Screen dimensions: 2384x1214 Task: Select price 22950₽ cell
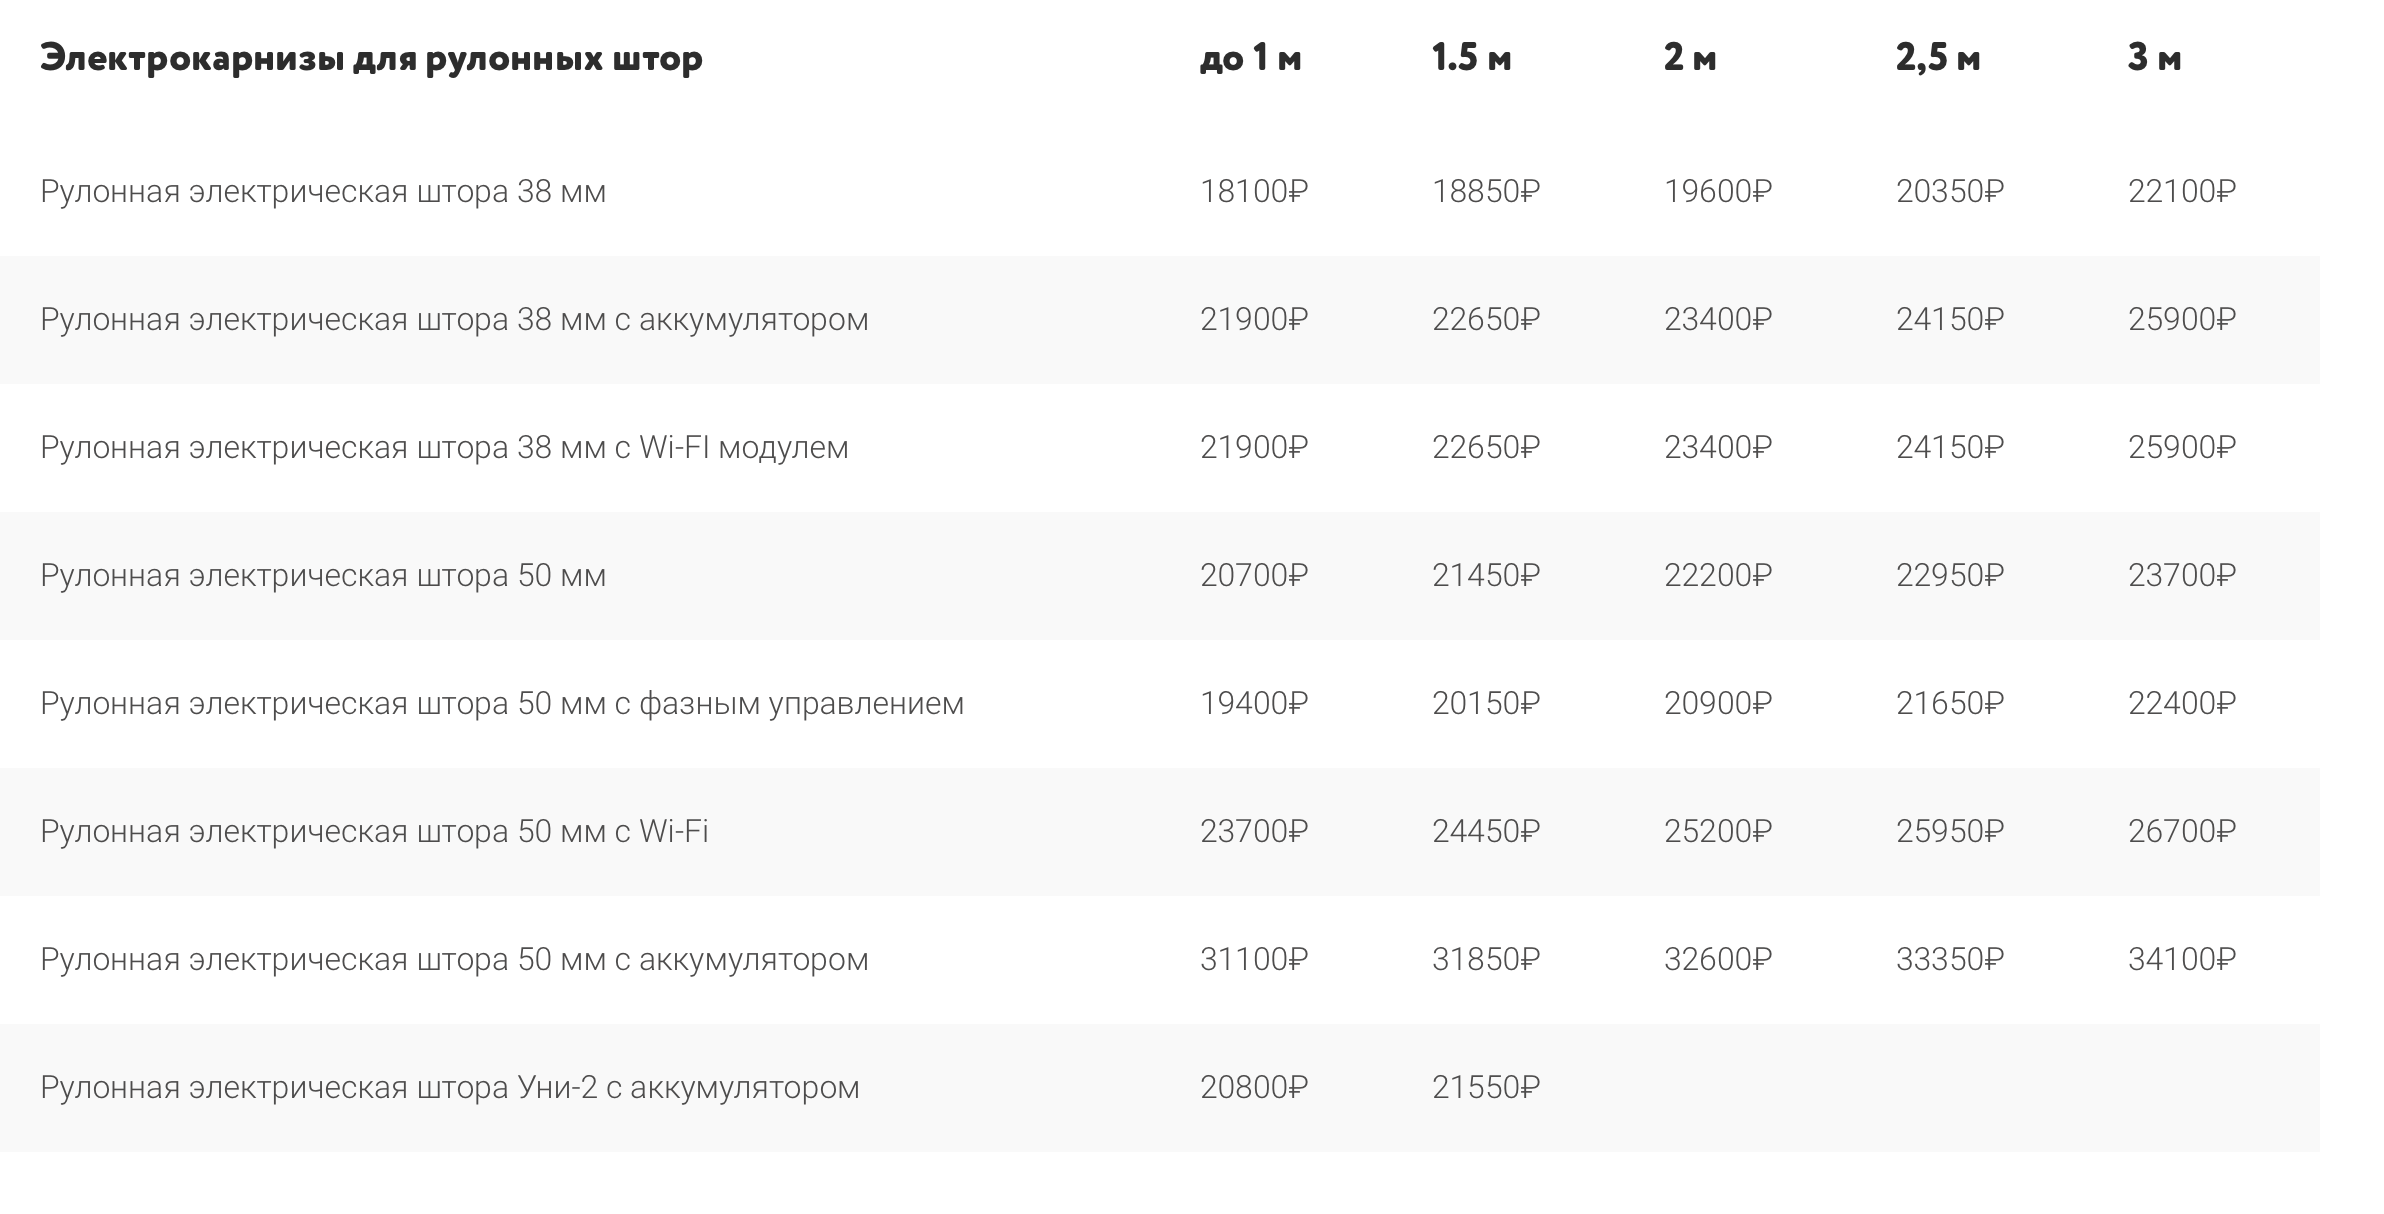(x=1950, y=576)
